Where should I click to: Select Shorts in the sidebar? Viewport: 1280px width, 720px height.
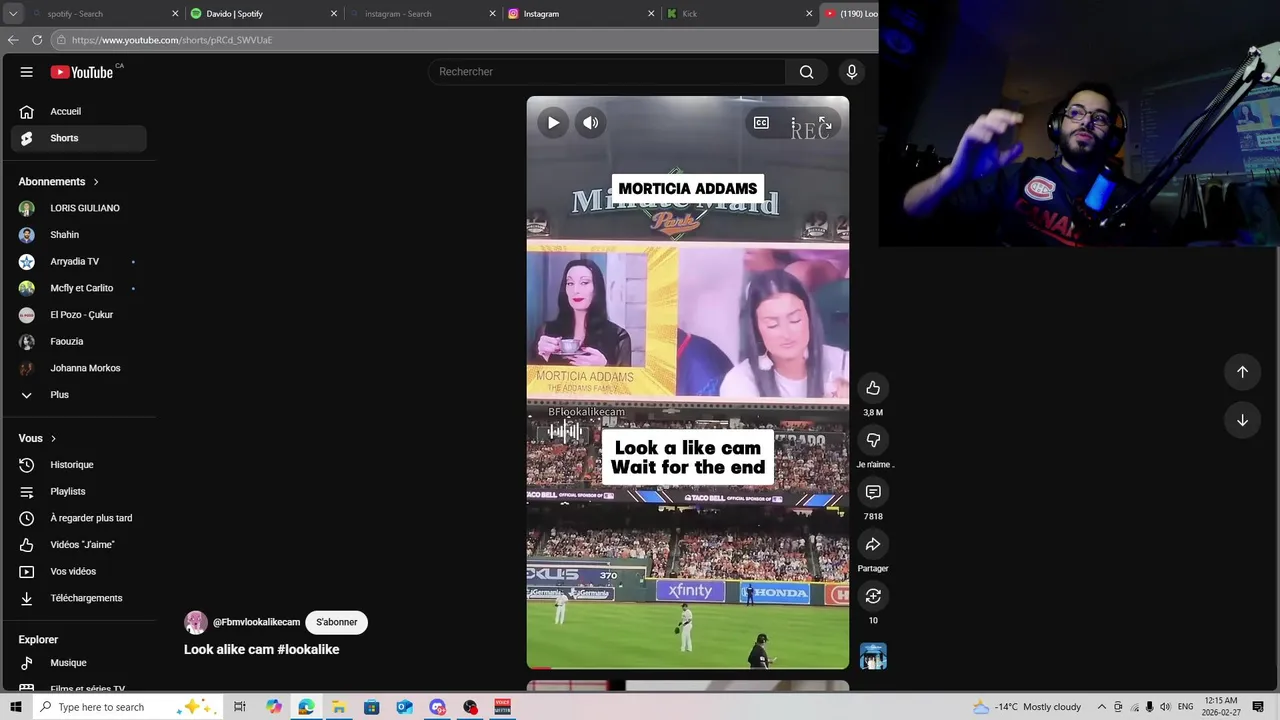point(79,138)
